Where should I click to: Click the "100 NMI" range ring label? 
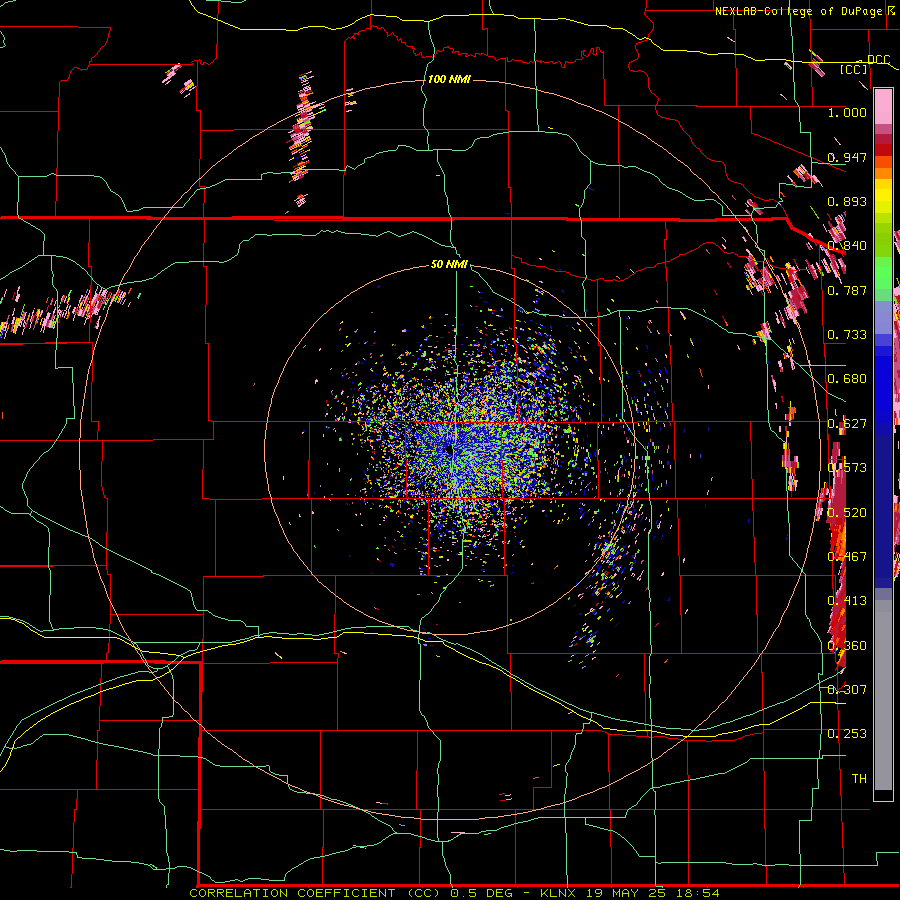[x=449, y=79]
